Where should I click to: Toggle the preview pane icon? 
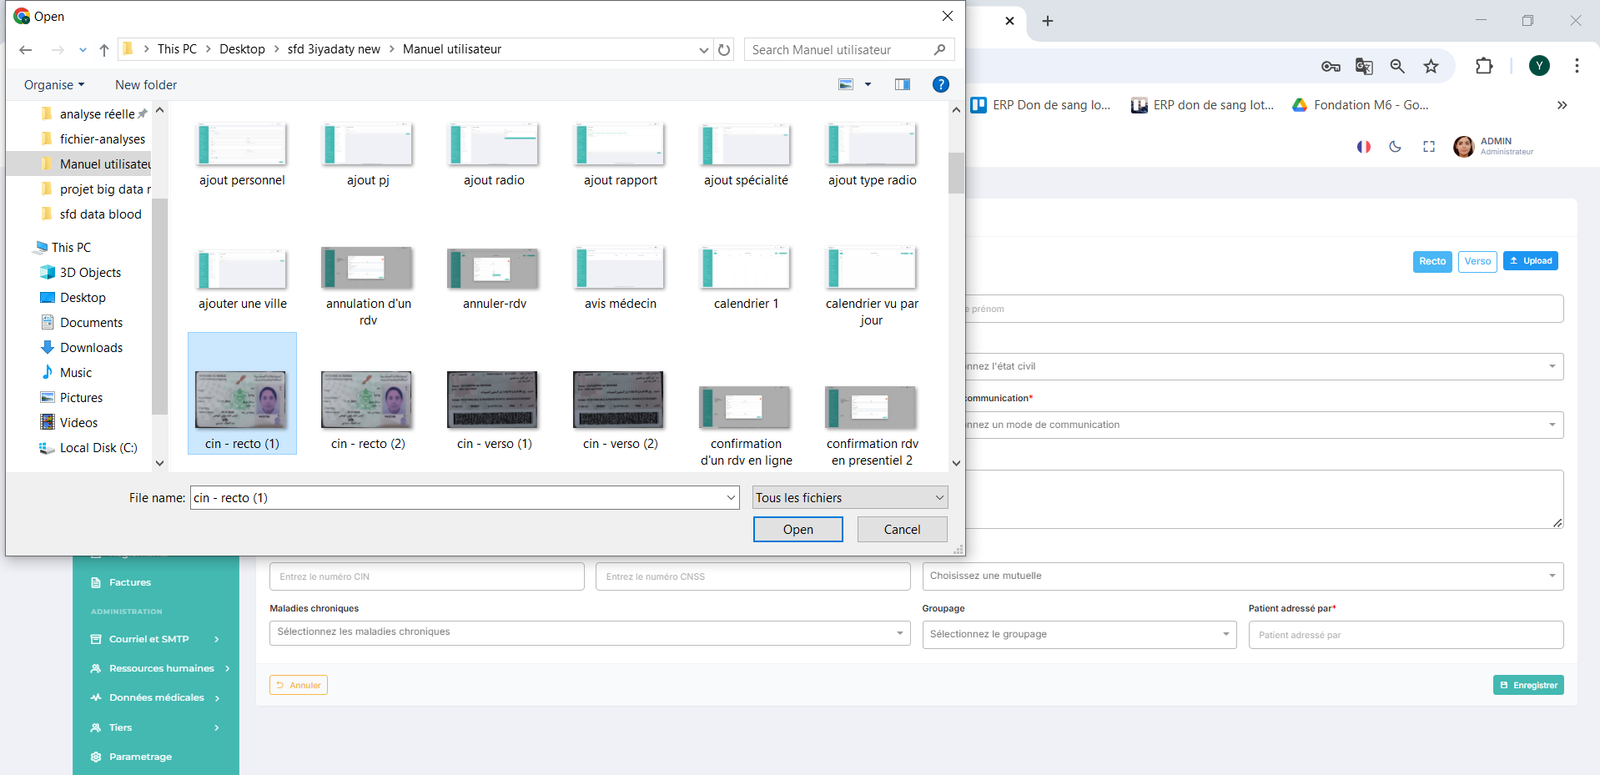902,85
